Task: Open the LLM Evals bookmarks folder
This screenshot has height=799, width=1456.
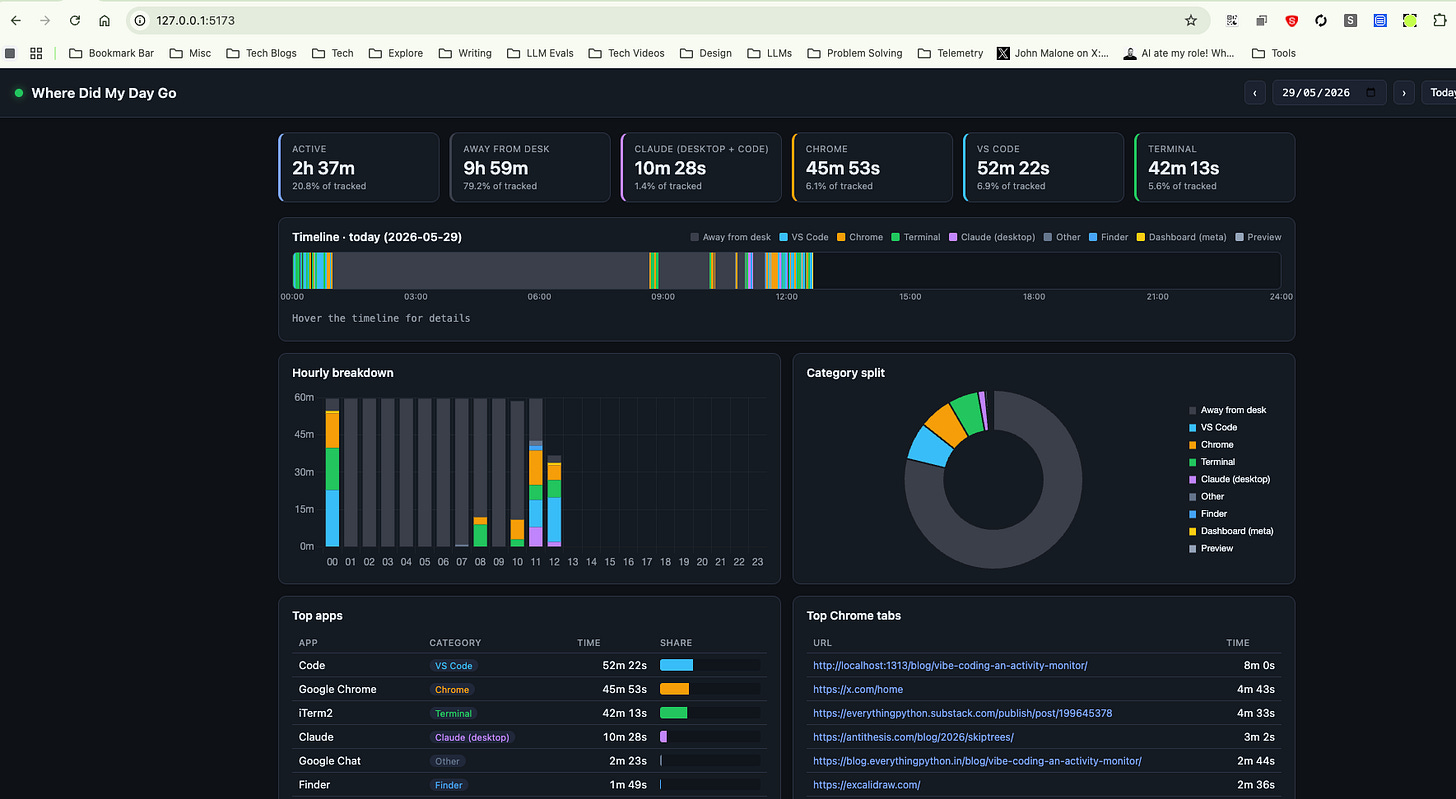Action: click(x=540, y=53)
